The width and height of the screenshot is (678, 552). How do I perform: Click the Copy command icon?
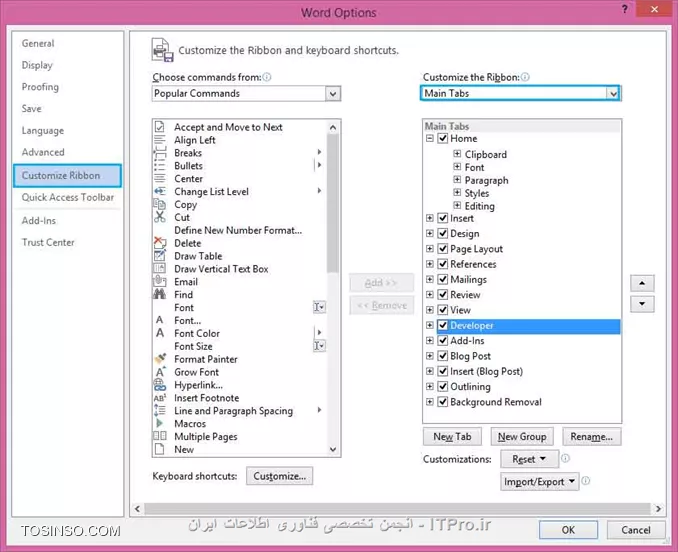tap(160, 204)
